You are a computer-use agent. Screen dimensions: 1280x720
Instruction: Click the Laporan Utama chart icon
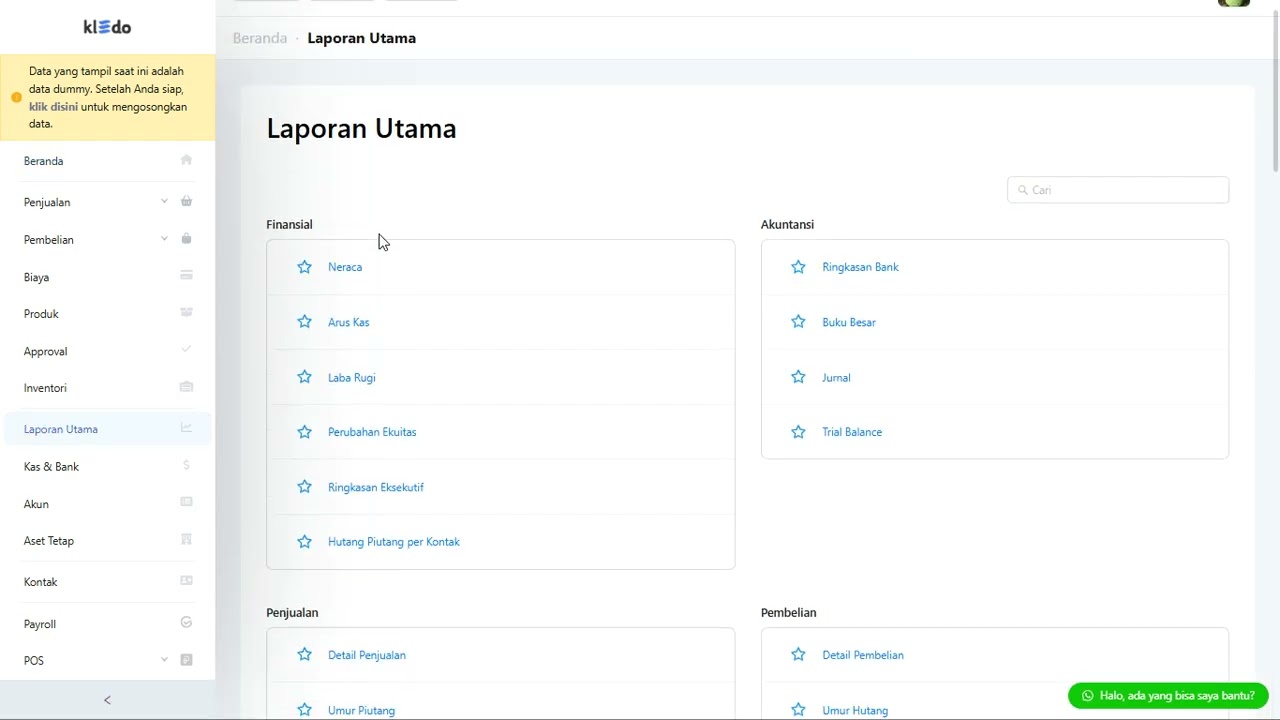point(186,427)
